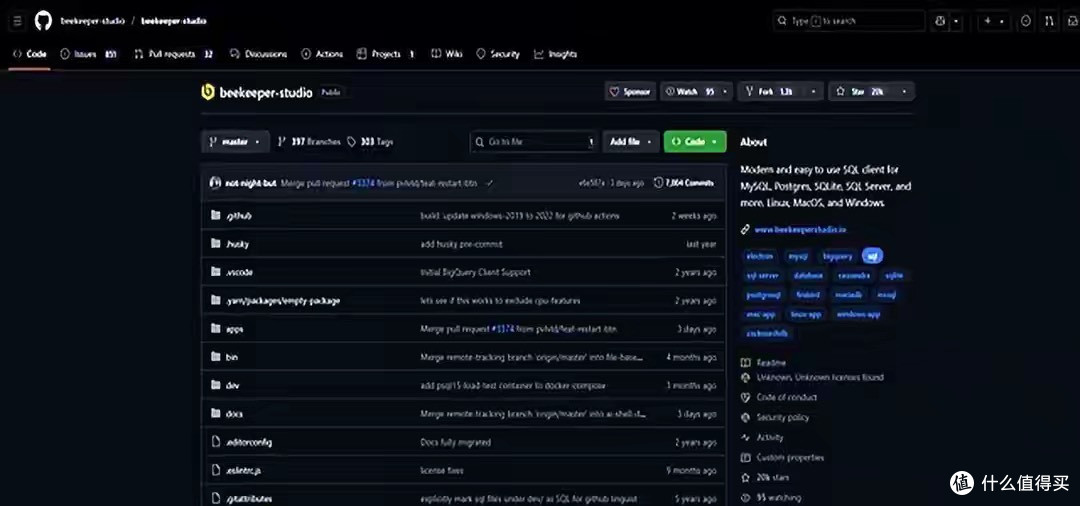Click folder icon for bin row
This screenshot has height=506, width=1080.
[216, 357]
